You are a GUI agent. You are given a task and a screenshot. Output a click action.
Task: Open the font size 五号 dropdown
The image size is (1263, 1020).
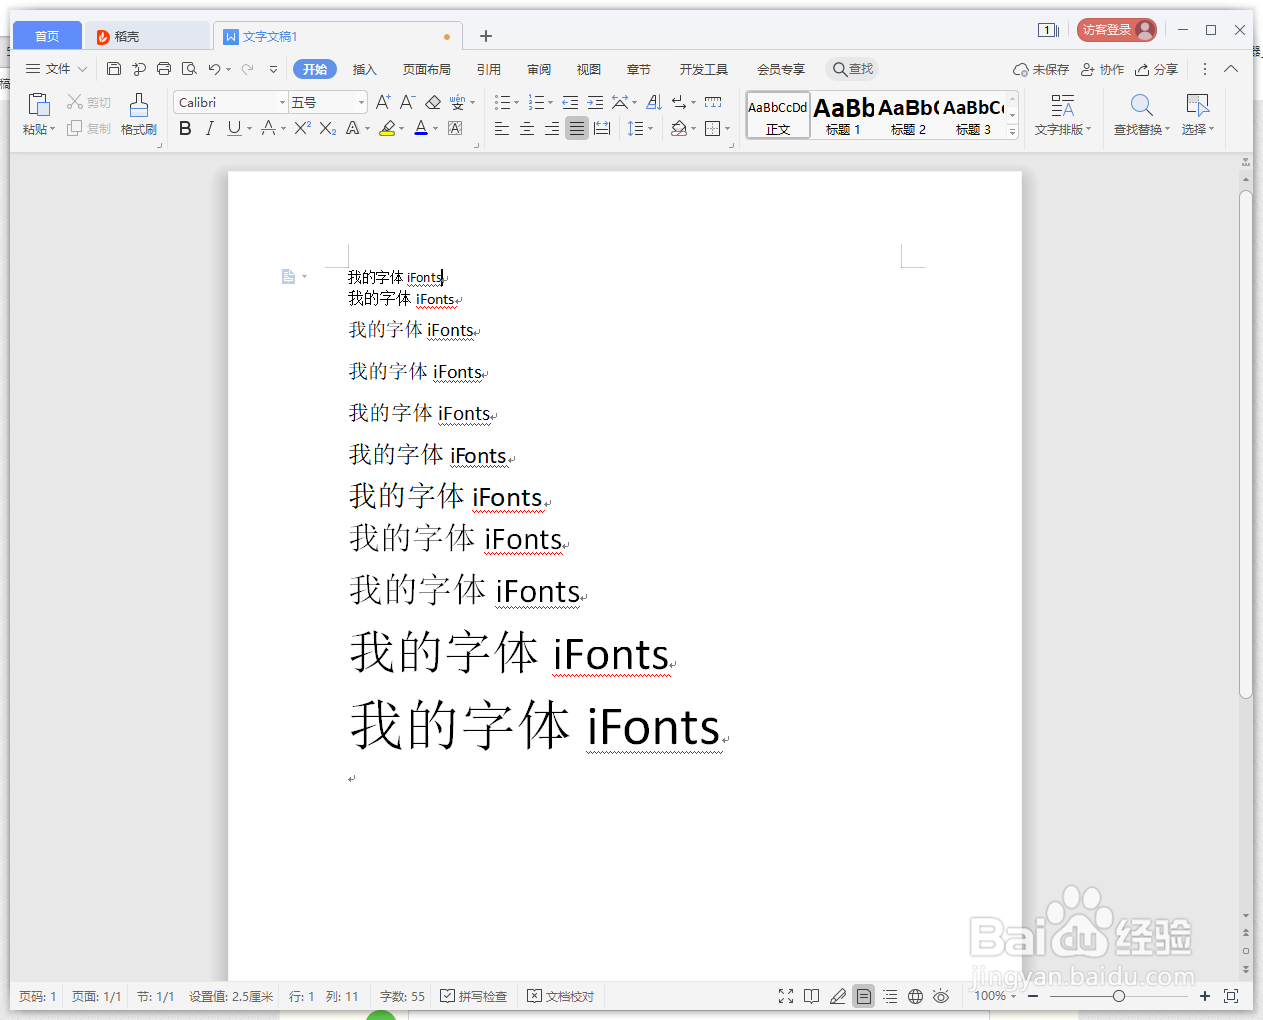click(361, 102)
